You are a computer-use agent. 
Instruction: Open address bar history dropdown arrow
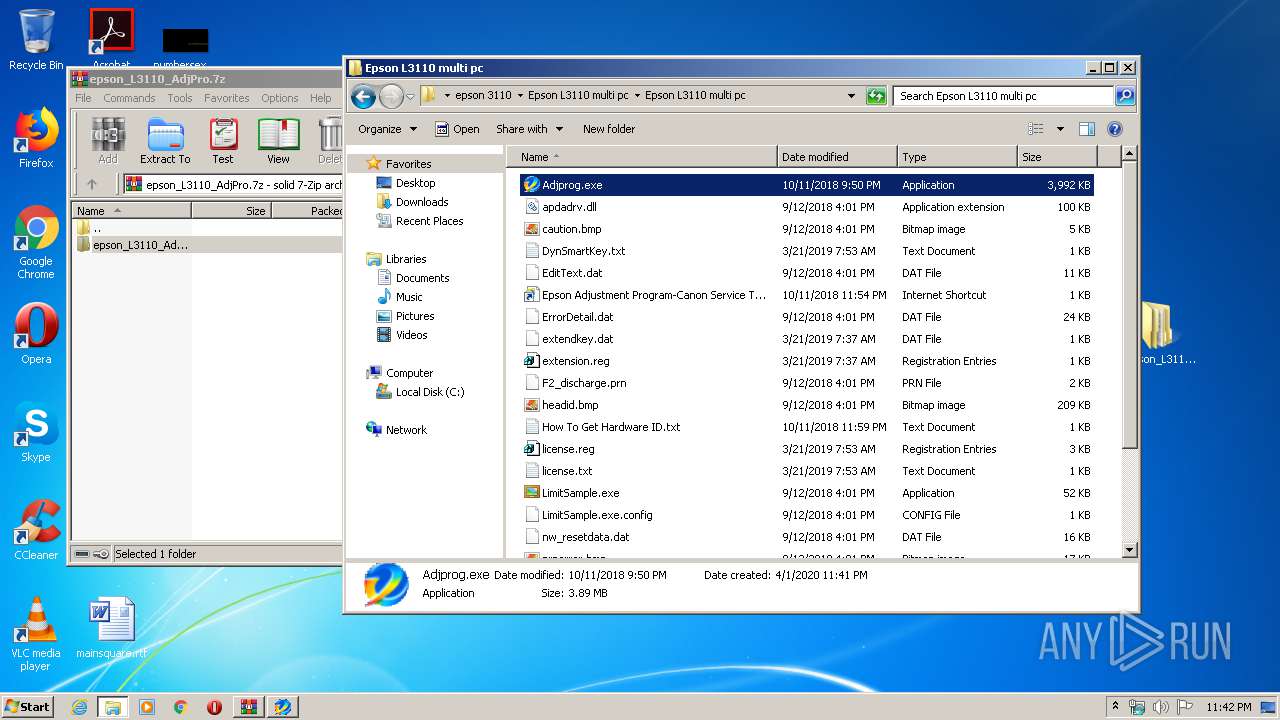point(851,96)
